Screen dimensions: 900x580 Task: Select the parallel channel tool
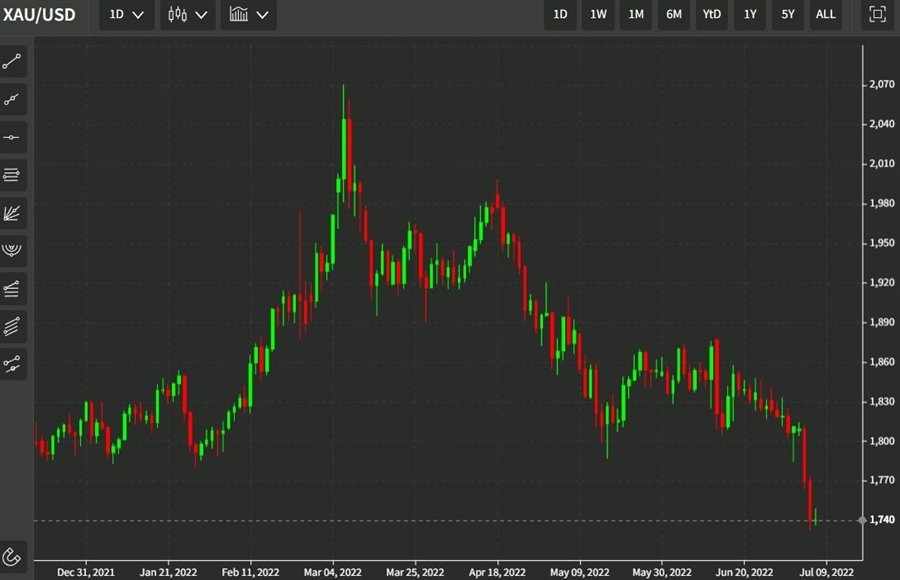[12, 327]
